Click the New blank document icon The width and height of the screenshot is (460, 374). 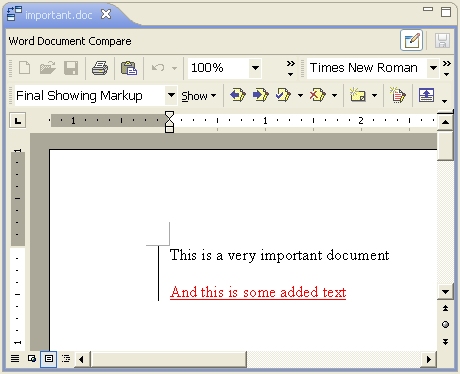point(25,68)
